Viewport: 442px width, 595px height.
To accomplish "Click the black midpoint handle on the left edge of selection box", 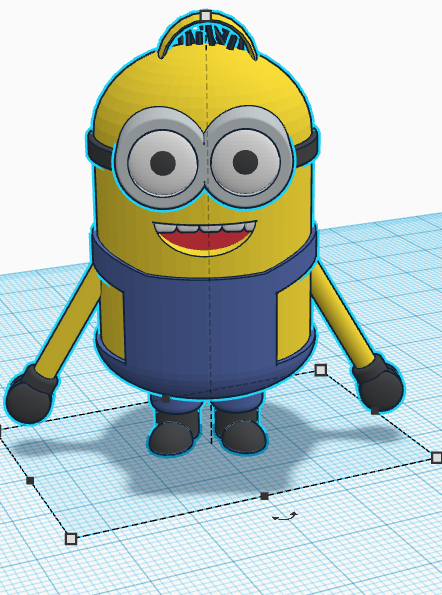I will click(x=30, y=481).
